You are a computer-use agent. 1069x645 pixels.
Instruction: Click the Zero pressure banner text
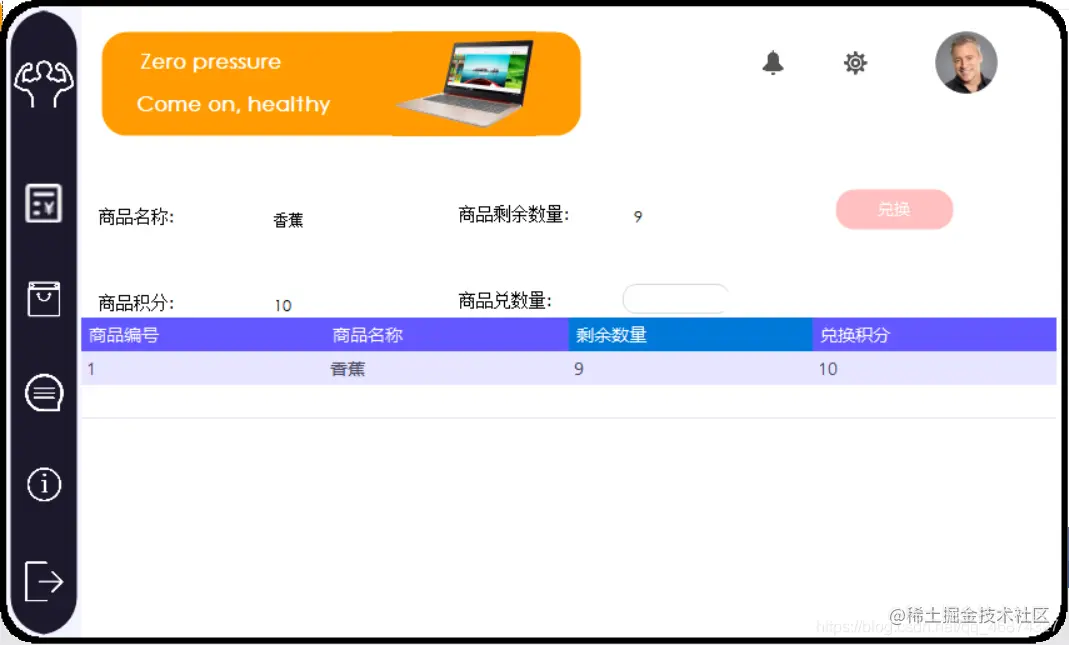pyautogui.click(x=210, y=61)
